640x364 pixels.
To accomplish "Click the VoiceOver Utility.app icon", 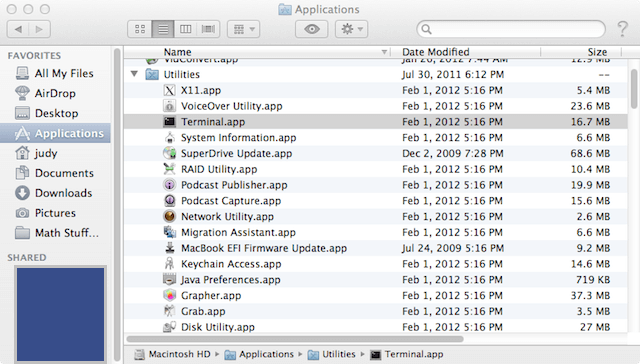I will 169,106.
